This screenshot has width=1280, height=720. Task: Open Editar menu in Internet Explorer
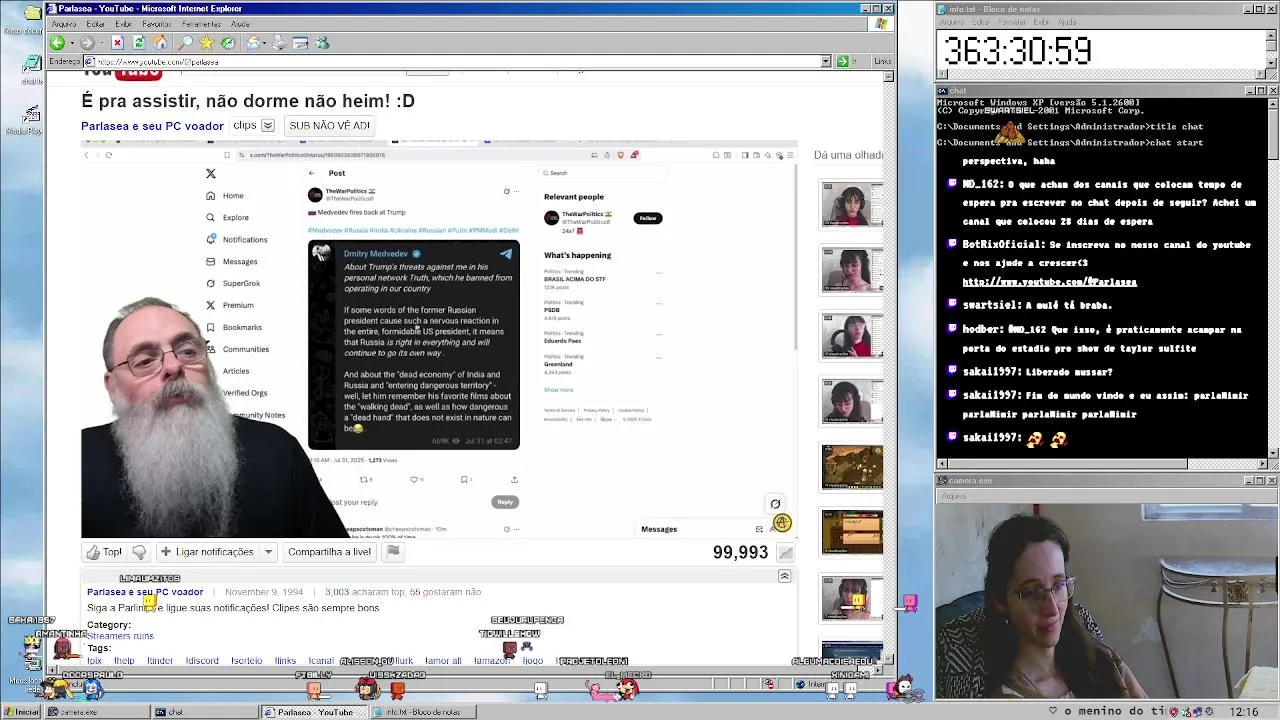tap(96, 24)
